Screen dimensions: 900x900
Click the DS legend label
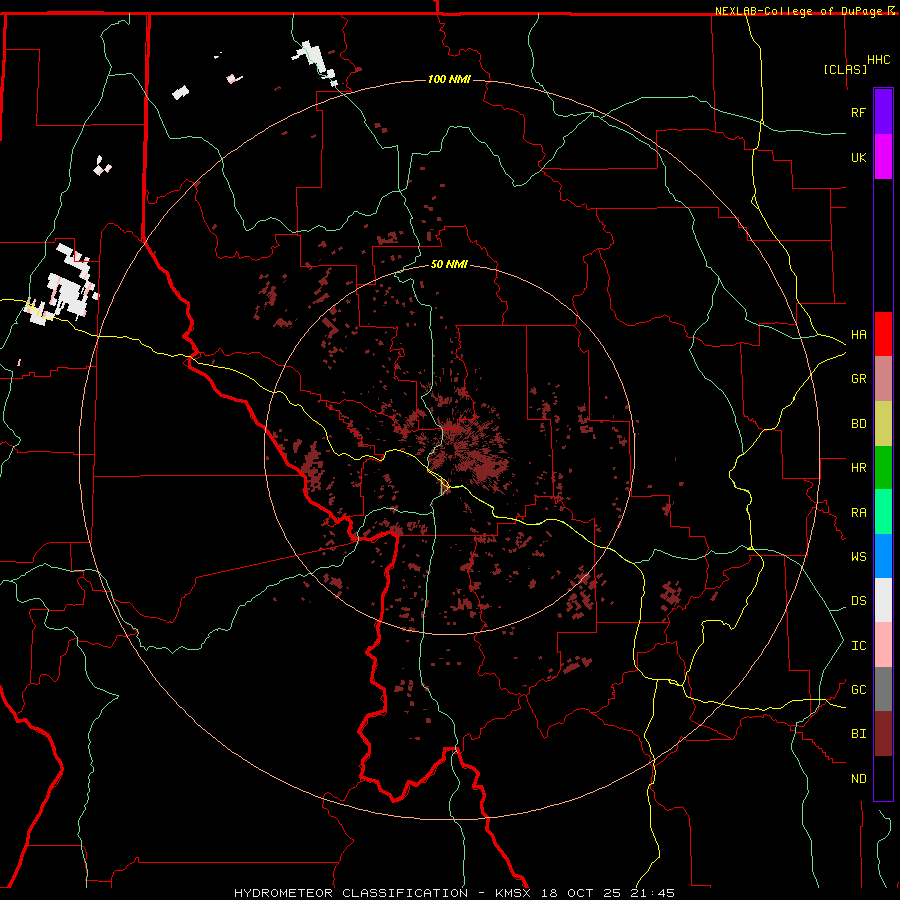(858, 600)
